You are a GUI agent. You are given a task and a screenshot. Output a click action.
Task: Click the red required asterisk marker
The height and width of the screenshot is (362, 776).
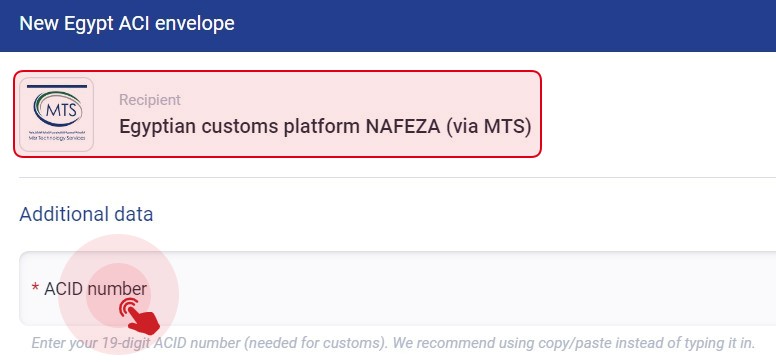coord(35,288)
